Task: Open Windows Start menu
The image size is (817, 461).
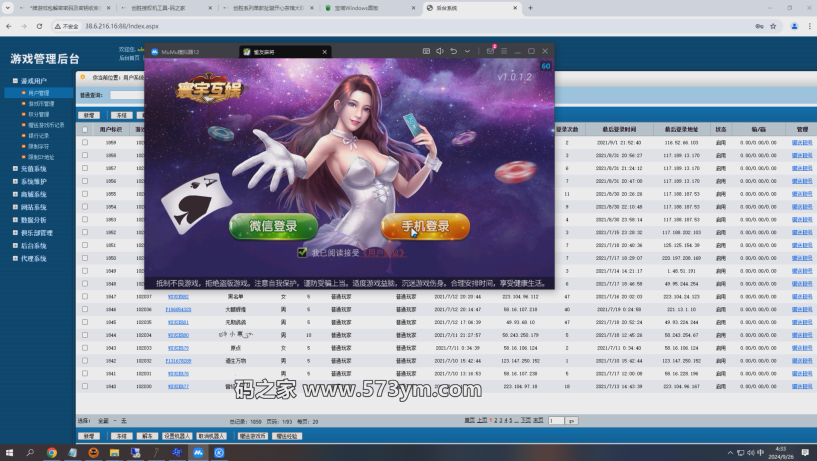Action: (x=9, y=453)
